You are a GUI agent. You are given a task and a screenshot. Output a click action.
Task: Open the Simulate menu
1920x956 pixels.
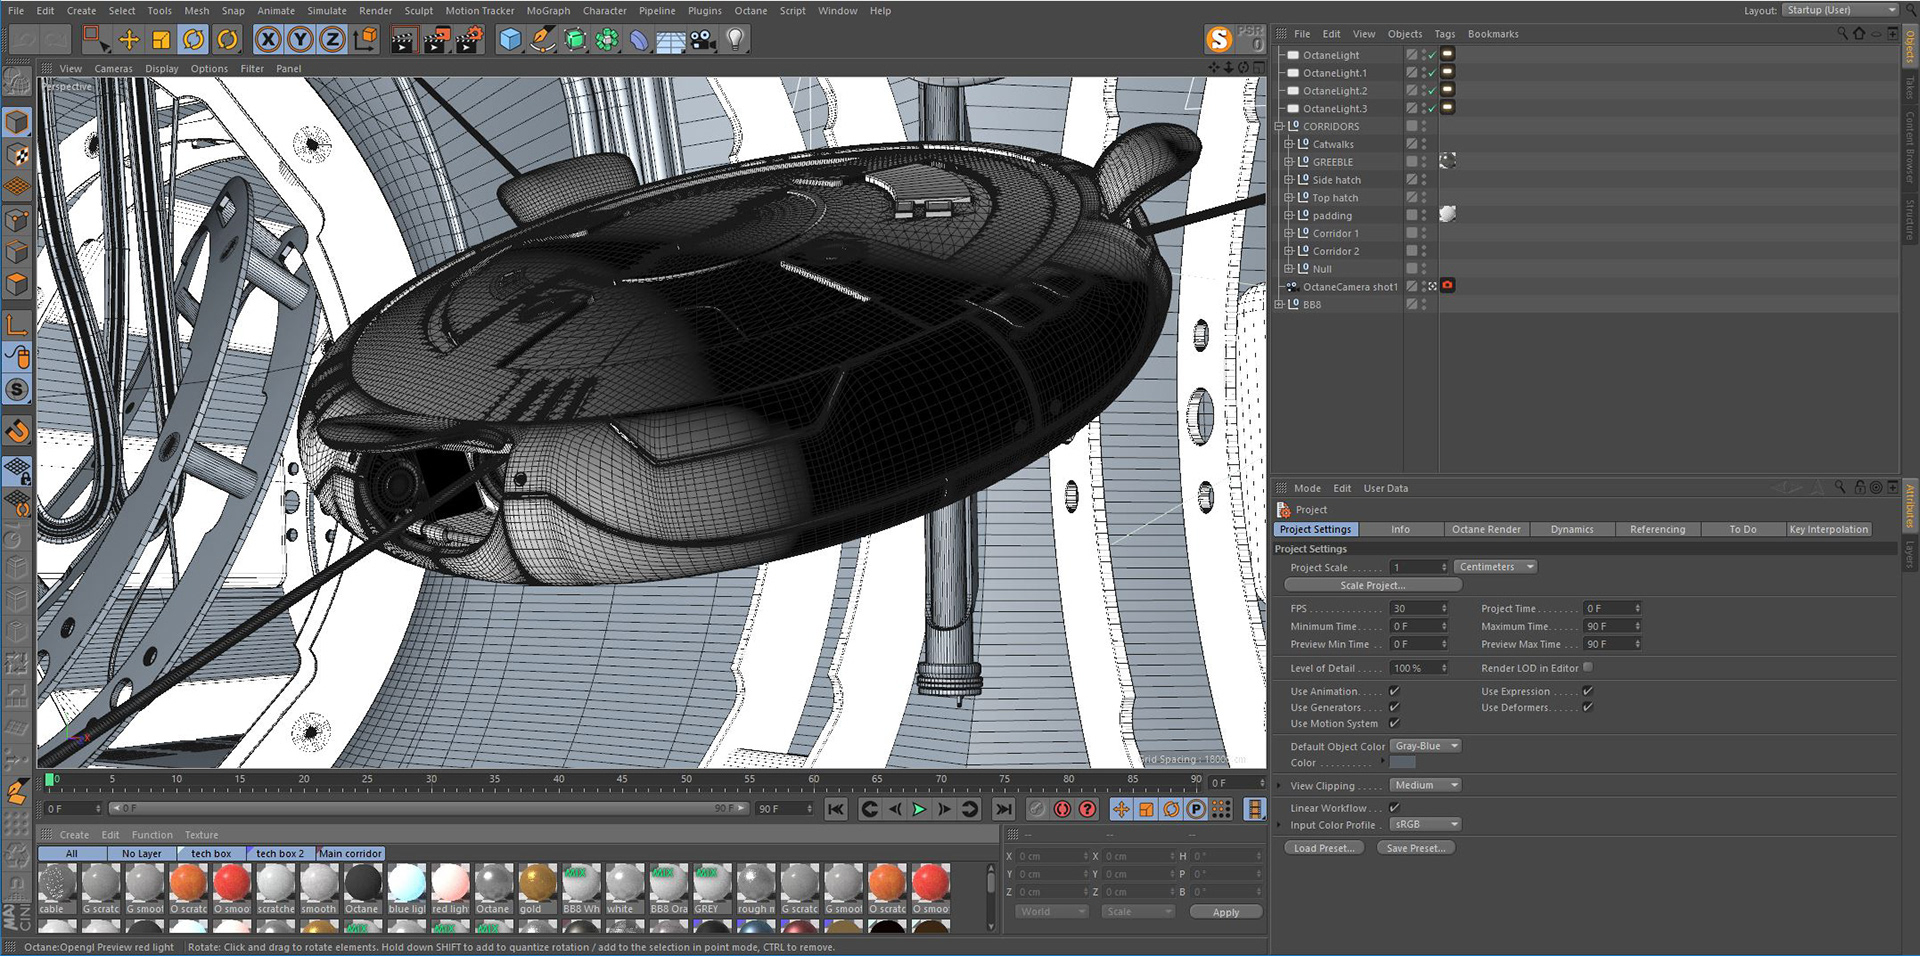point(327,11)
